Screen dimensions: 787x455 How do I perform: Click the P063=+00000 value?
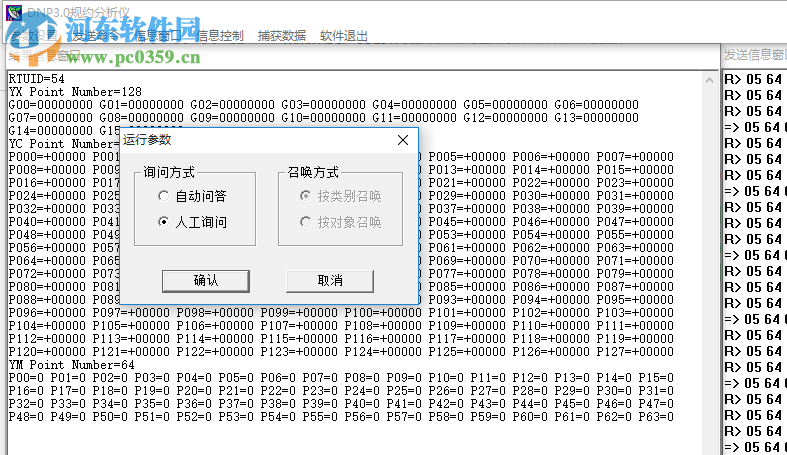pyautogui.click(x=635, y=248)
